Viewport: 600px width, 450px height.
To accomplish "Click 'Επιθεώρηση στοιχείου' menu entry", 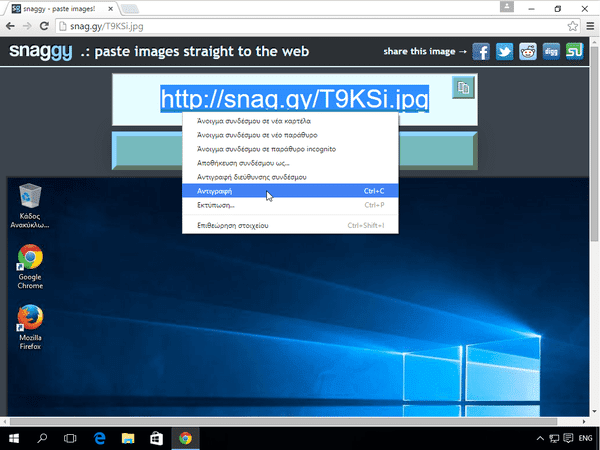I will tap(290, 225).
